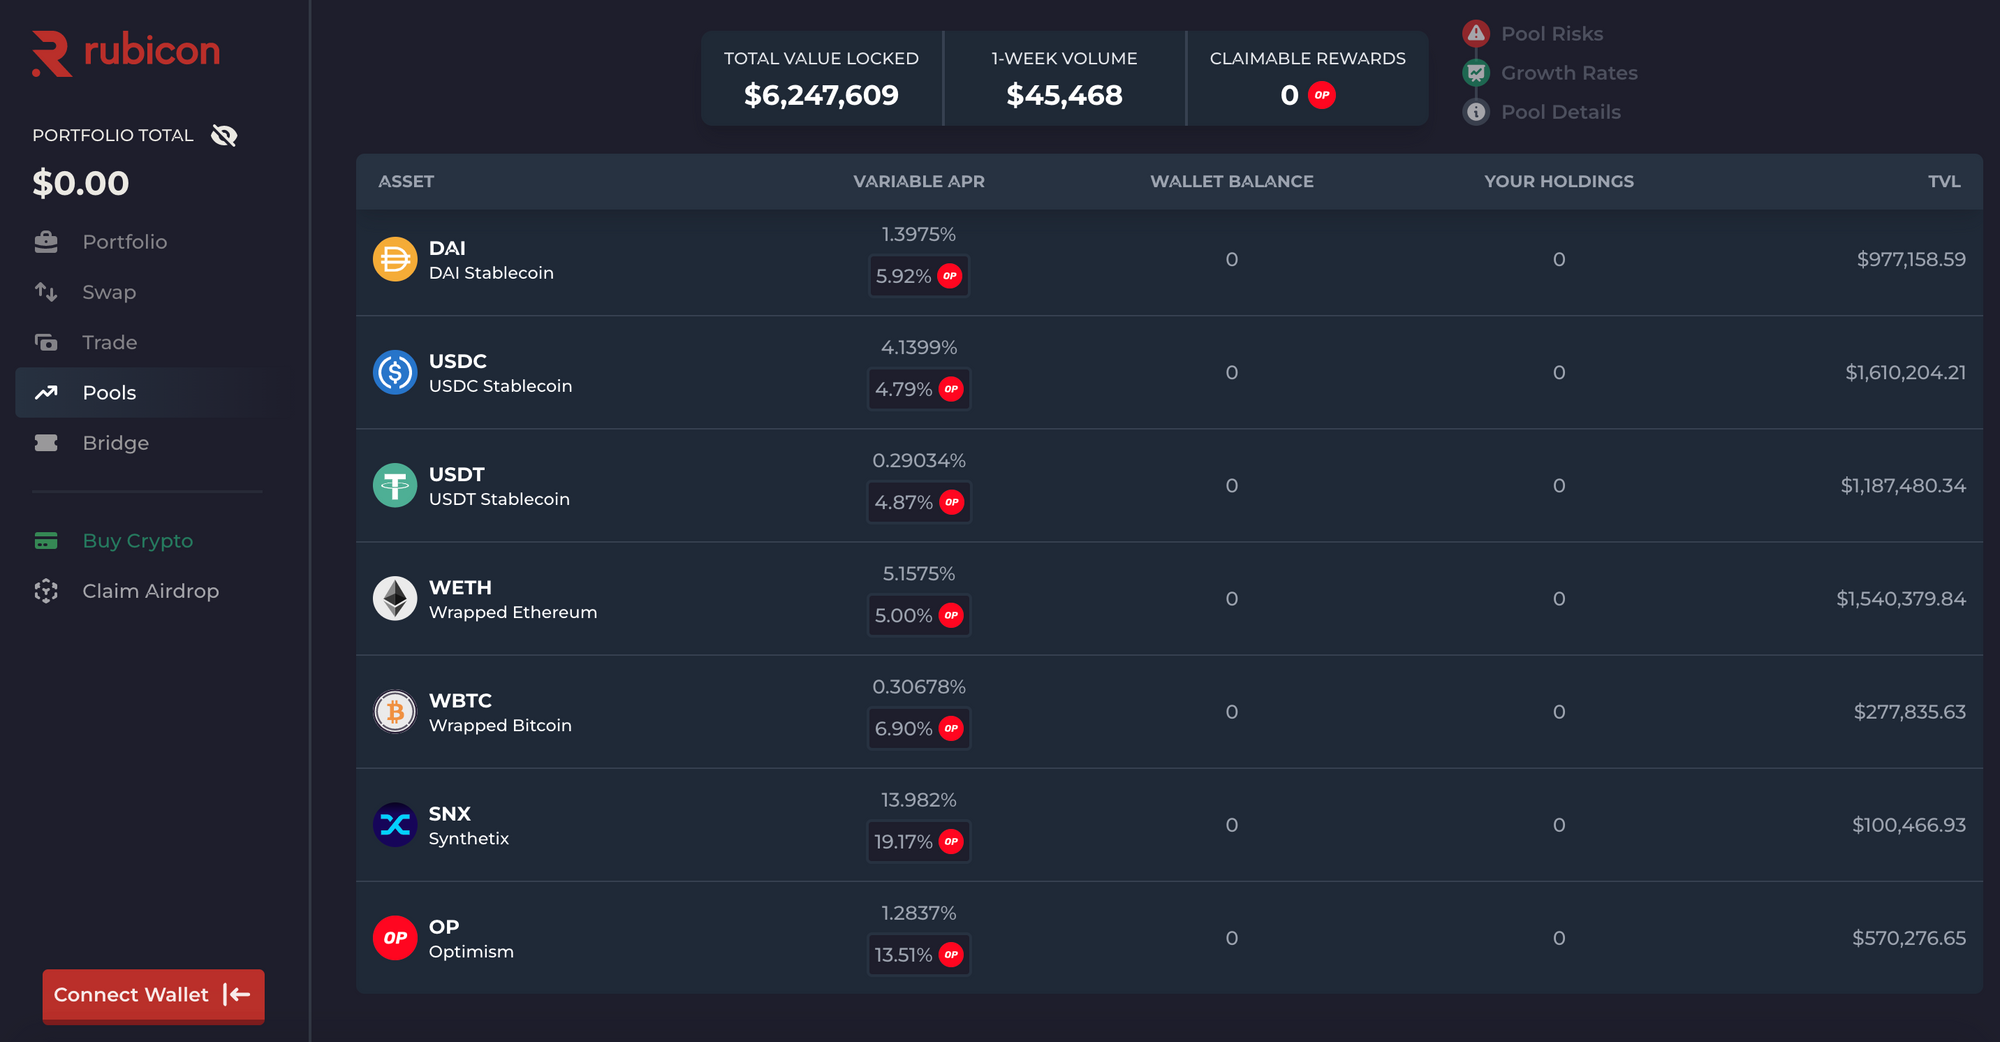The width and height of the screenshot is (2000, 1042).
Task: Click WBTC TVL $277,835.63
Action: (x=1909, y=711)
